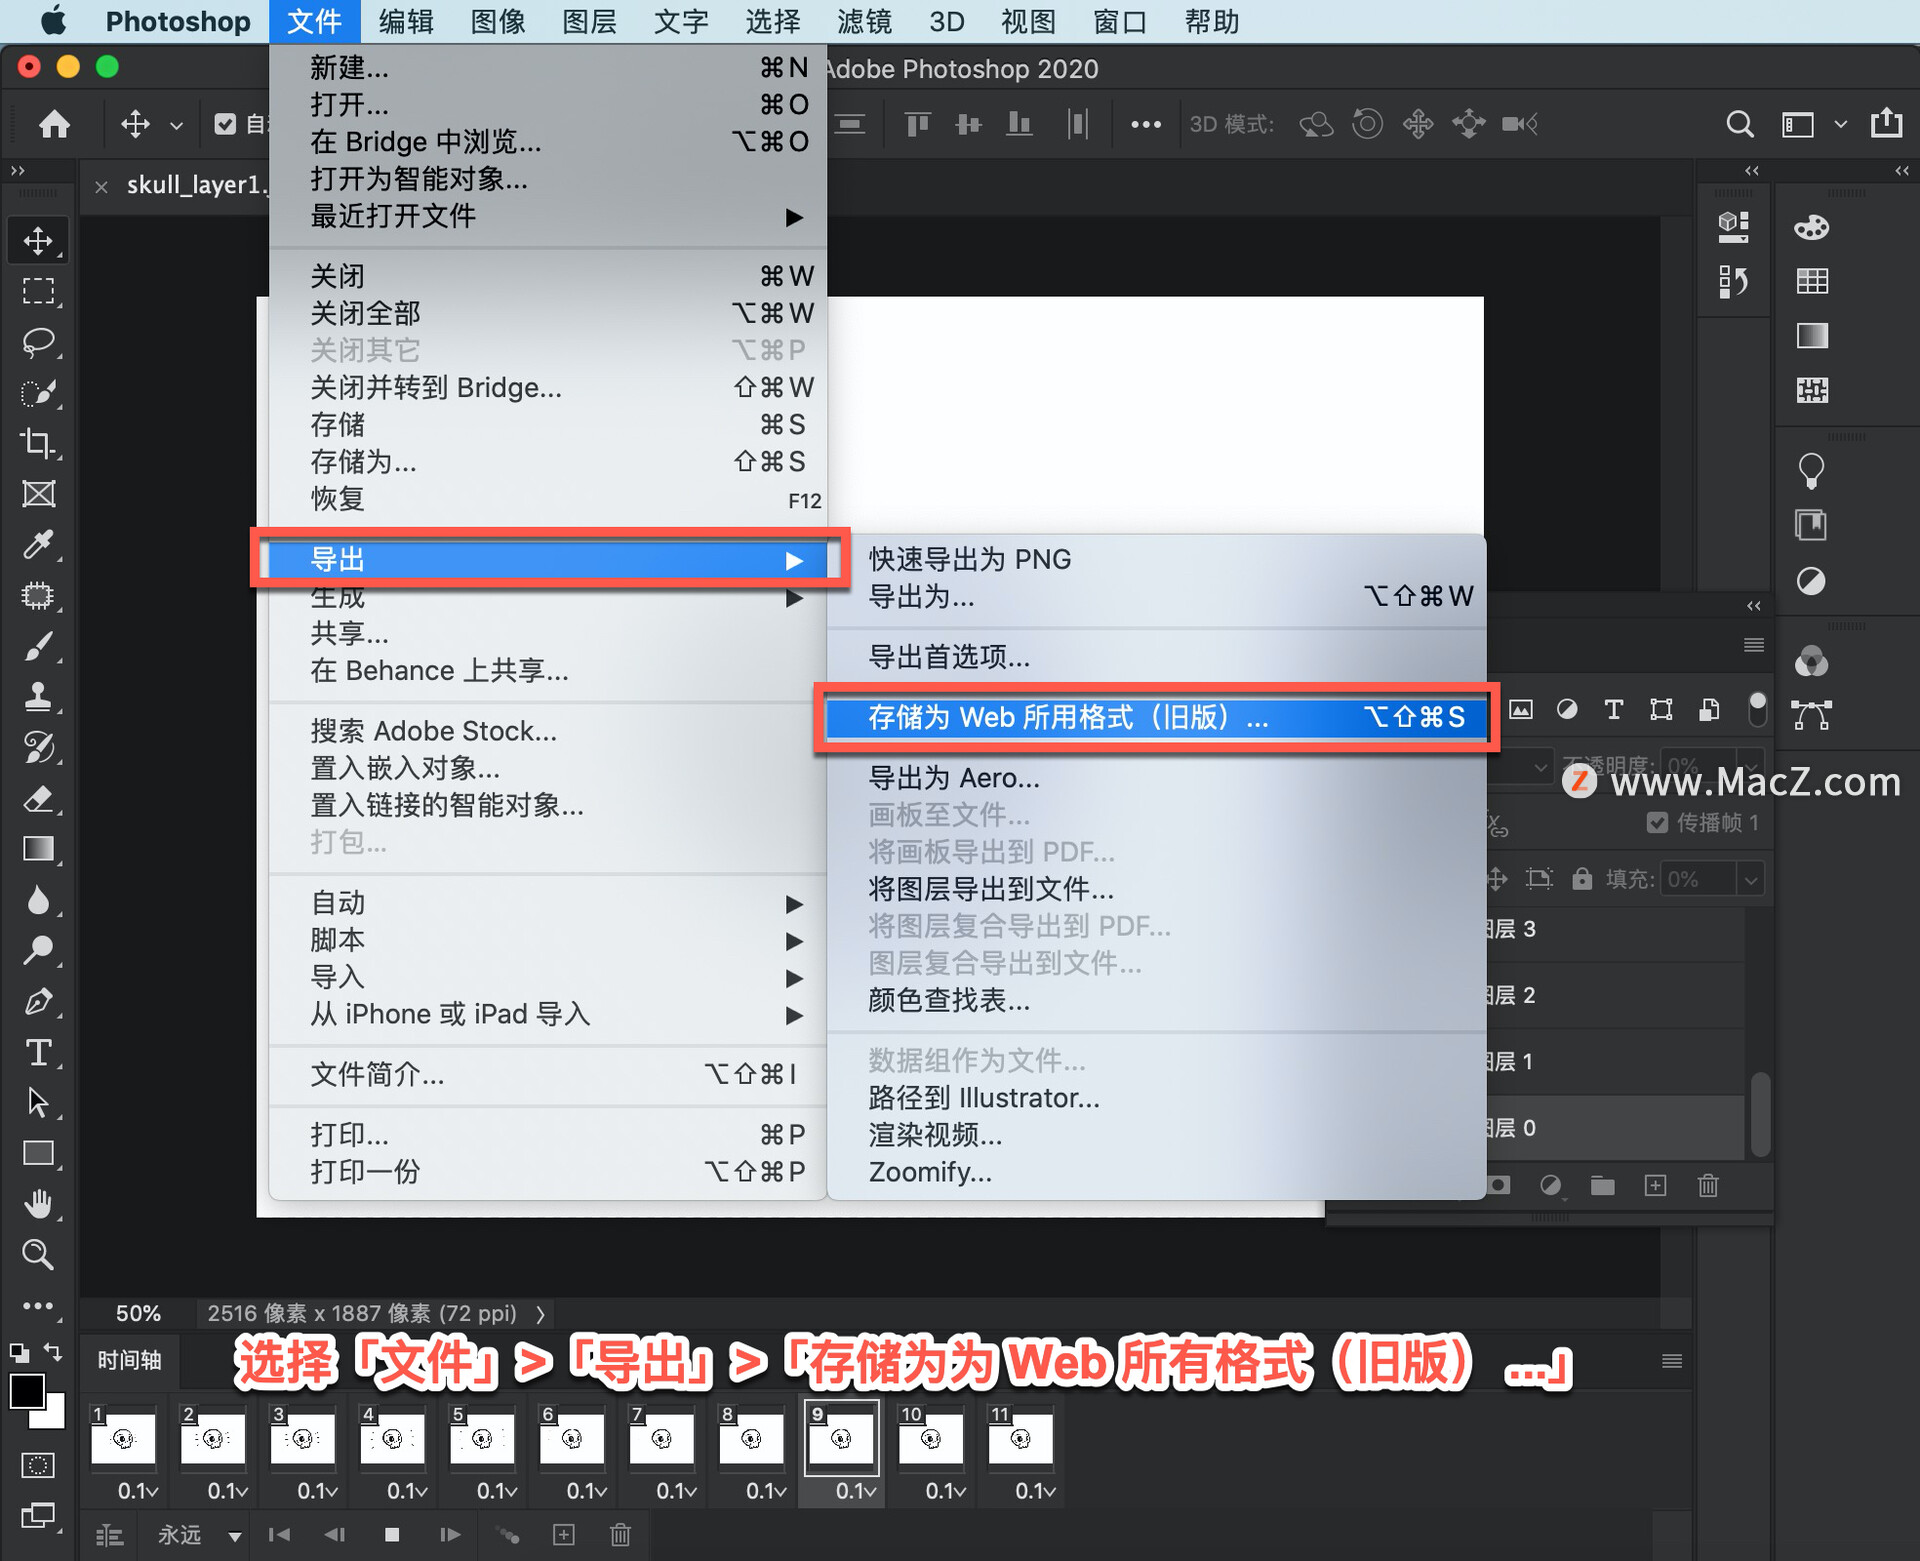This screenshot has height=1561, width=1920.
Task: Open the 滤镜 menu in menu bar
Action: (x=864, y=21)
